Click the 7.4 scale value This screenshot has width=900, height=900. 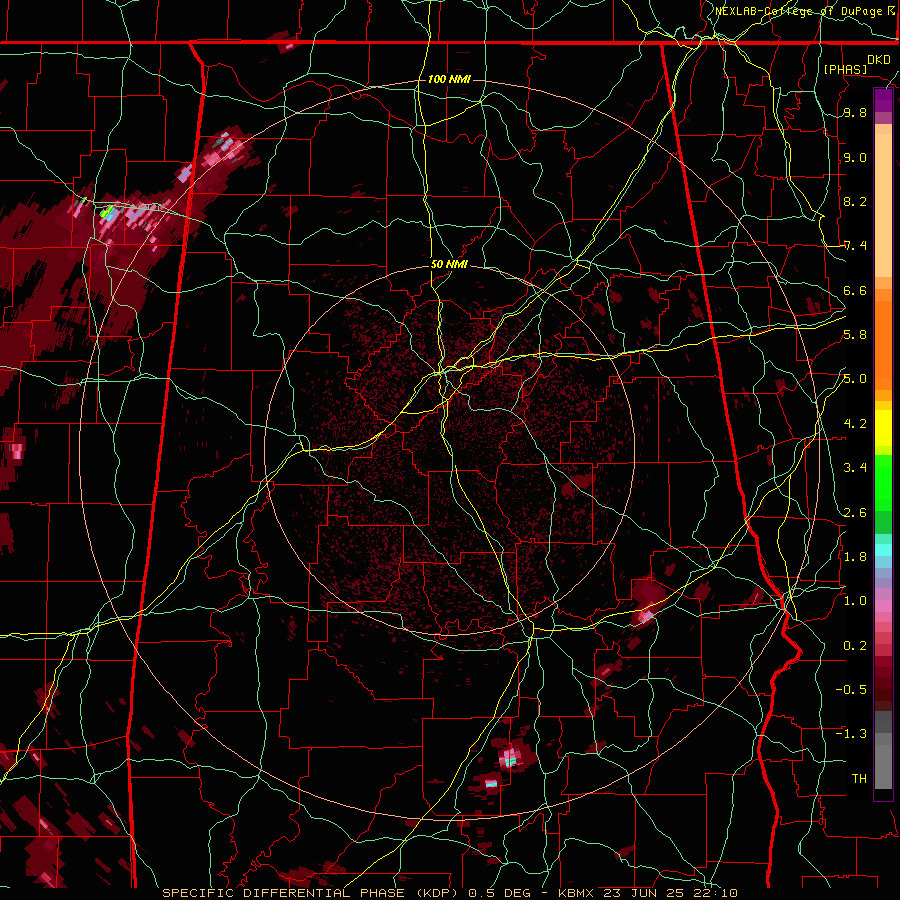tap(855, 246)
